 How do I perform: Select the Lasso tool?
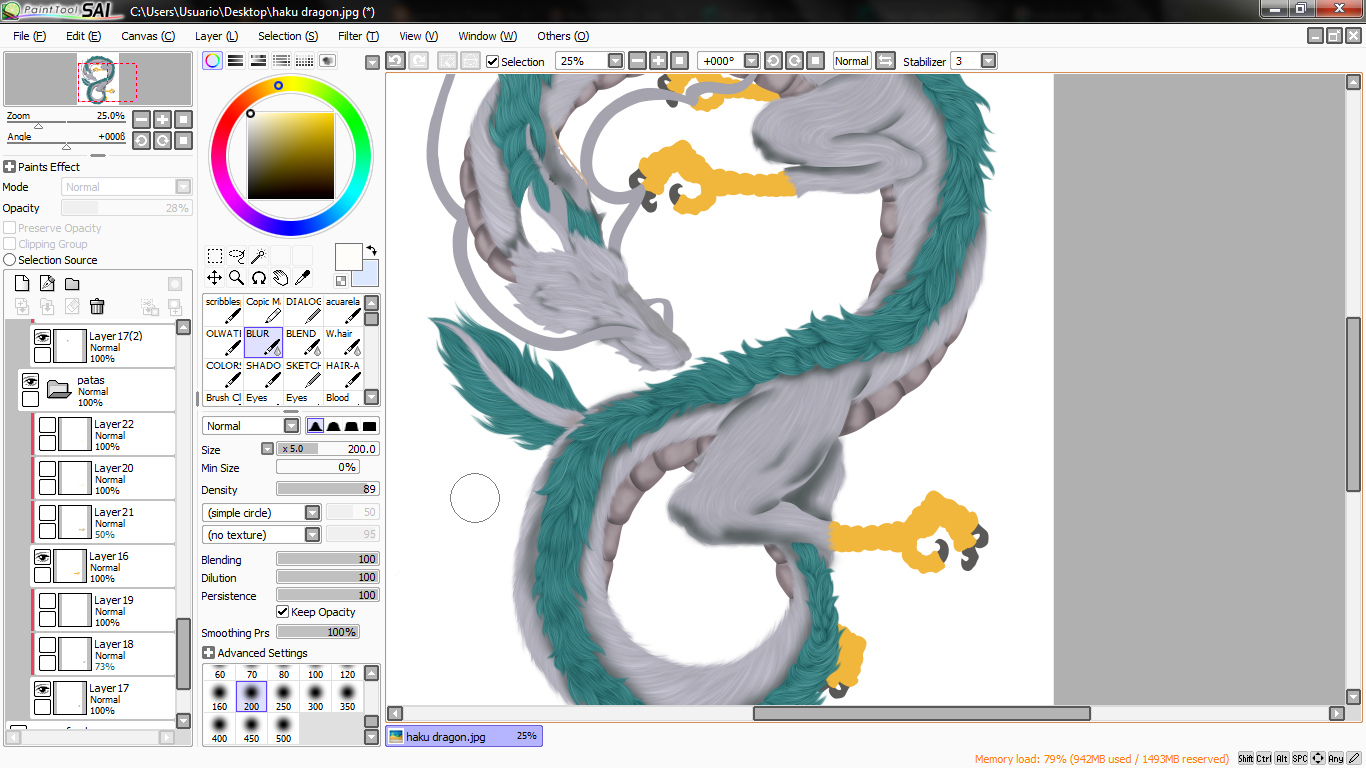pyautogui.click(x=236, y=256)
